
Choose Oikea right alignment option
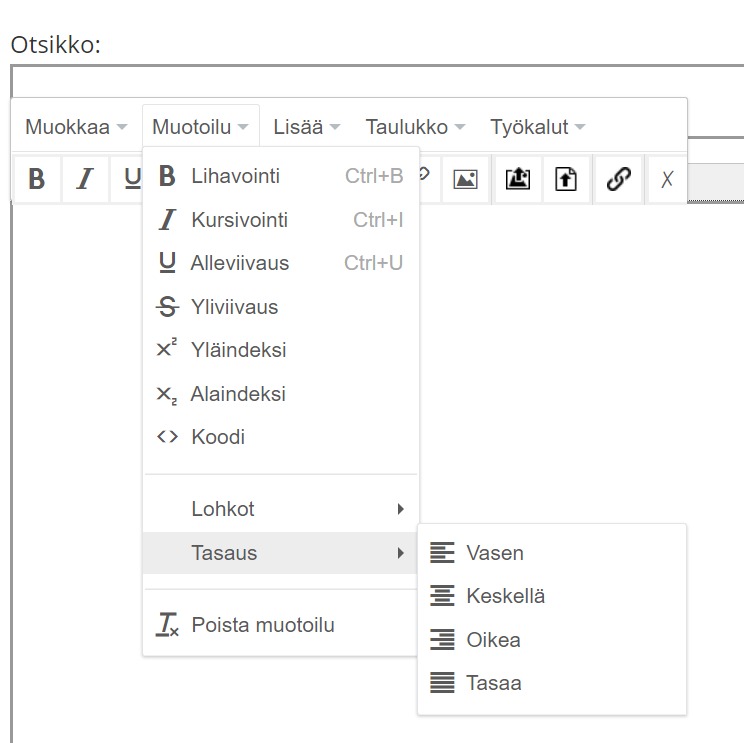coord(552,640)
